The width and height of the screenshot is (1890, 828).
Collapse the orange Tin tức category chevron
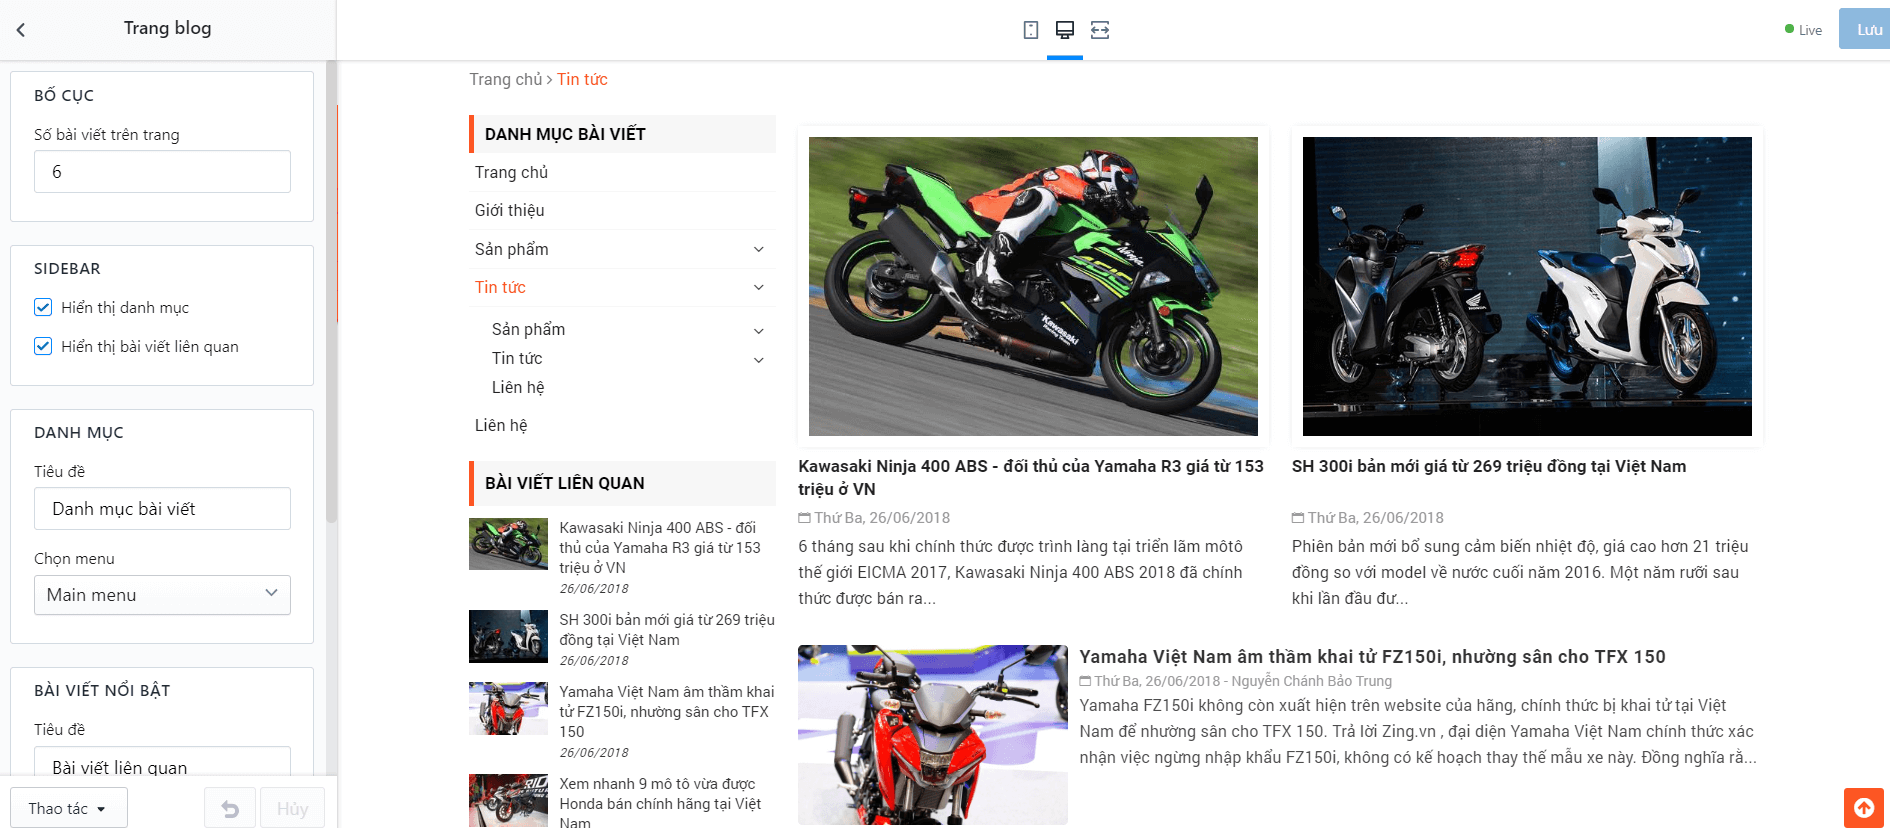[x=759, y=287]
